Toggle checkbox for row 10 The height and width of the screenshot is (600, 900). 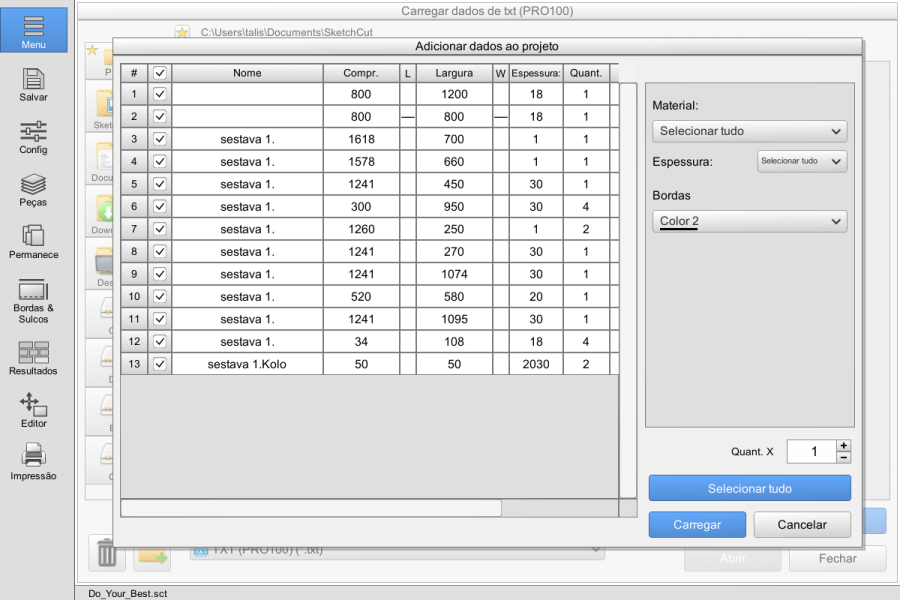(160, 296)
